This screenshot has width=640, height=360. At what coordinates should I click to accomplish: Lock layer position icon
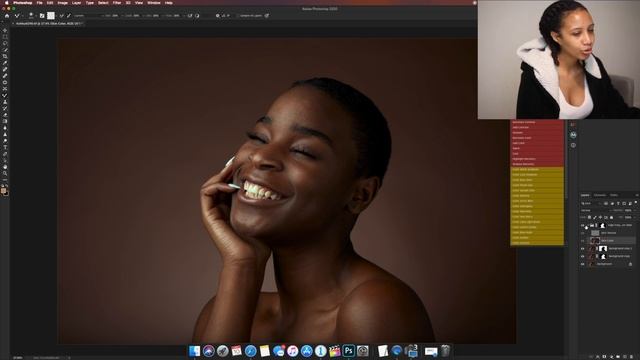(600, 217)
